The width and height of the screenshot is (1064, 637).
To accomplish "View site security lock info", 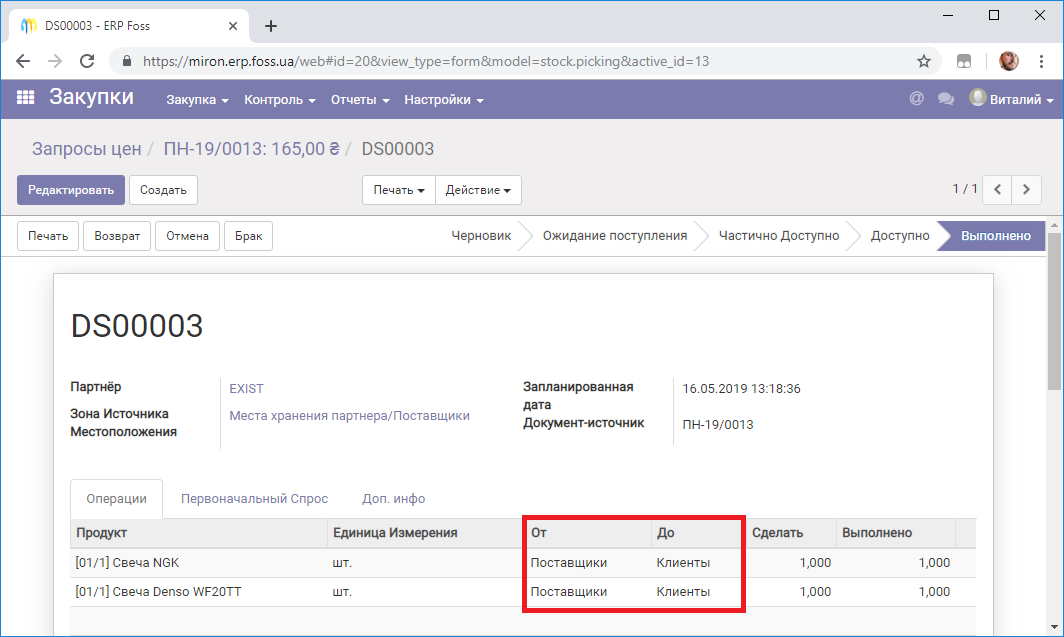I will (x=127, y=61).
